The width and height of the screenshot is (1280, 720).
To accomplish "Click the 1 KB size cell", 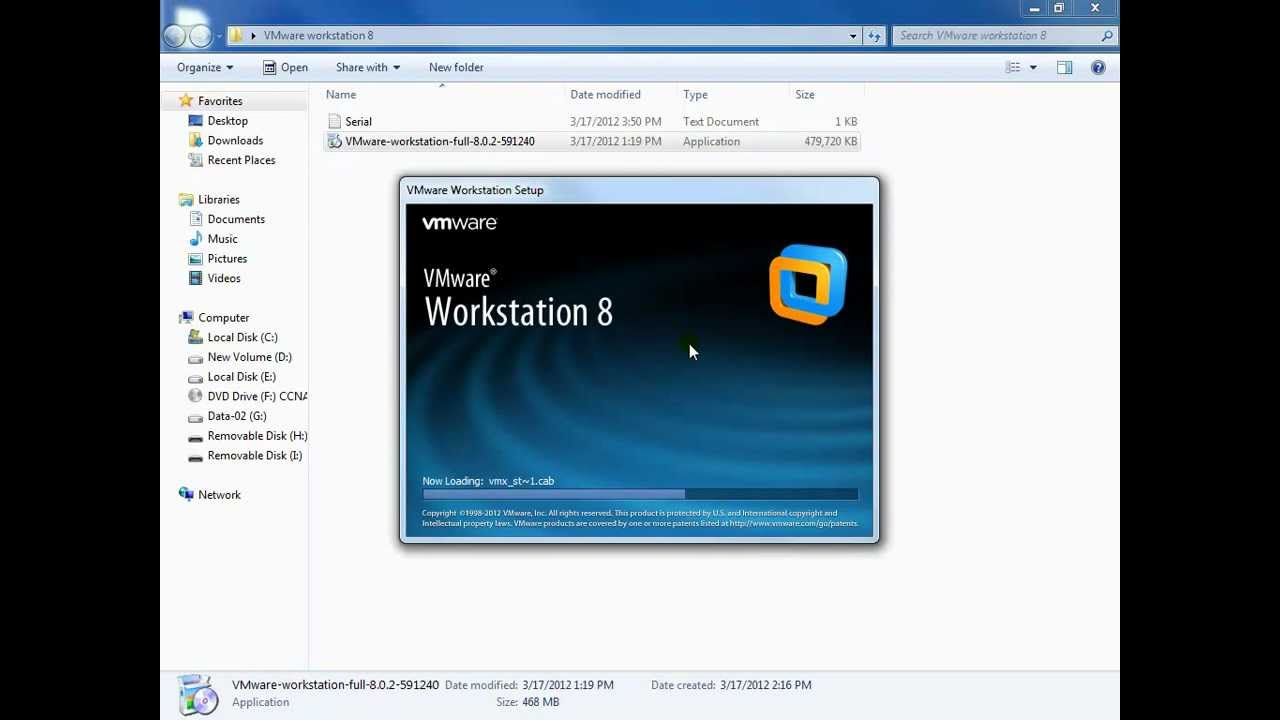I will click(846, 122).
